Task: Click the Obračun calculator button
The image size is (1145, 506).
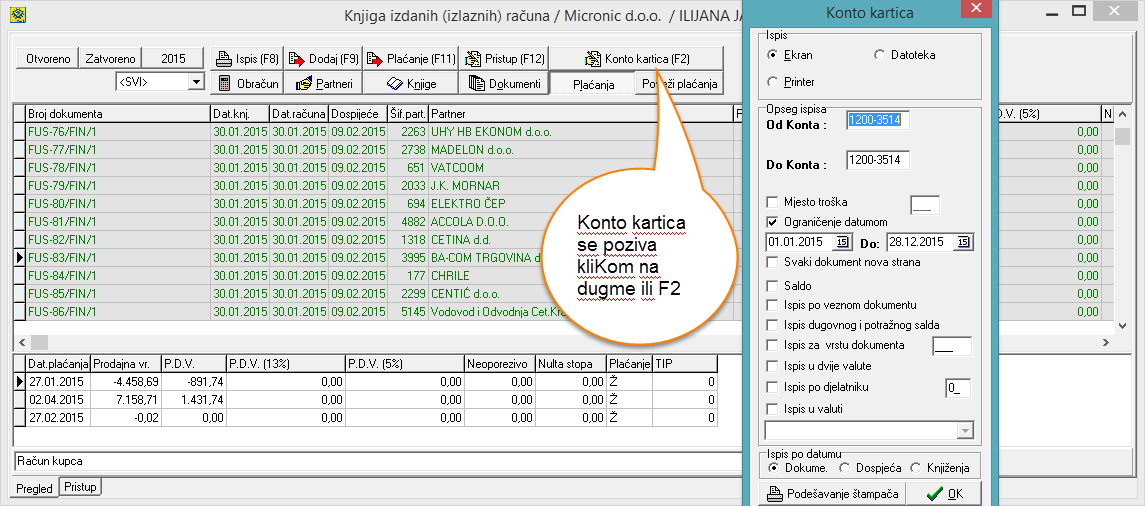Action: (249, 83)
